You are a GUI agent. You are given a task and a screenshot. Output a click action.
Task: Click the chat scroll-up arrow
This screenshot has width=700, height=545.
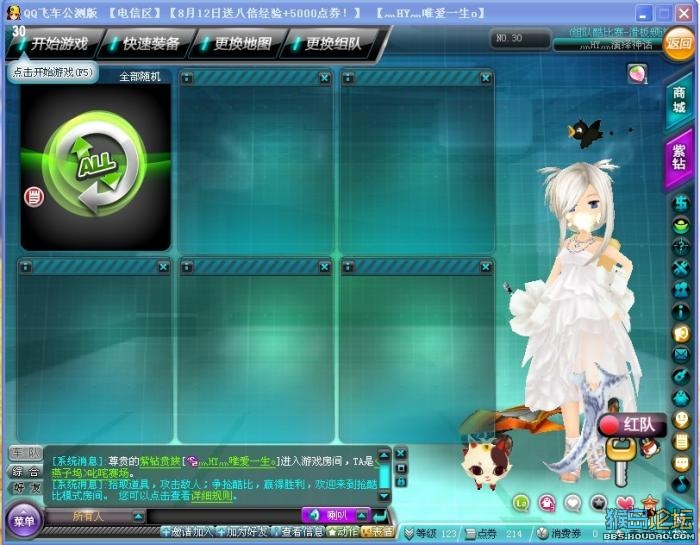(384, 455)
